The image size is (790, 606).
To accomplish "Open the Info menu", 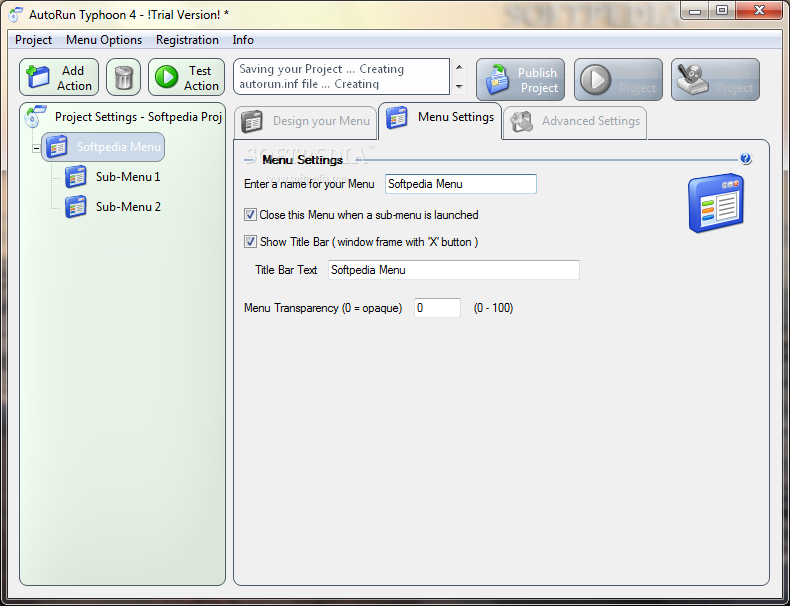I will (243, 40).
